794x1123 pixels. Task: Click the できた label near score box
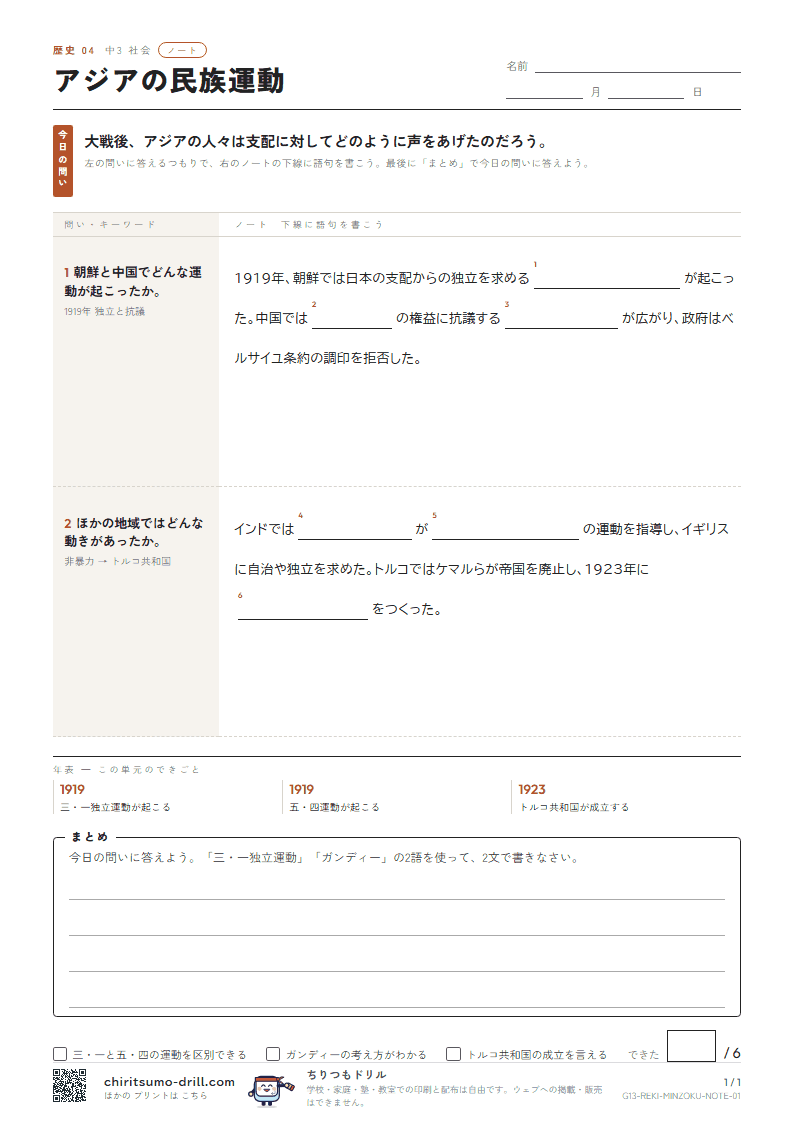[644, 1055]
